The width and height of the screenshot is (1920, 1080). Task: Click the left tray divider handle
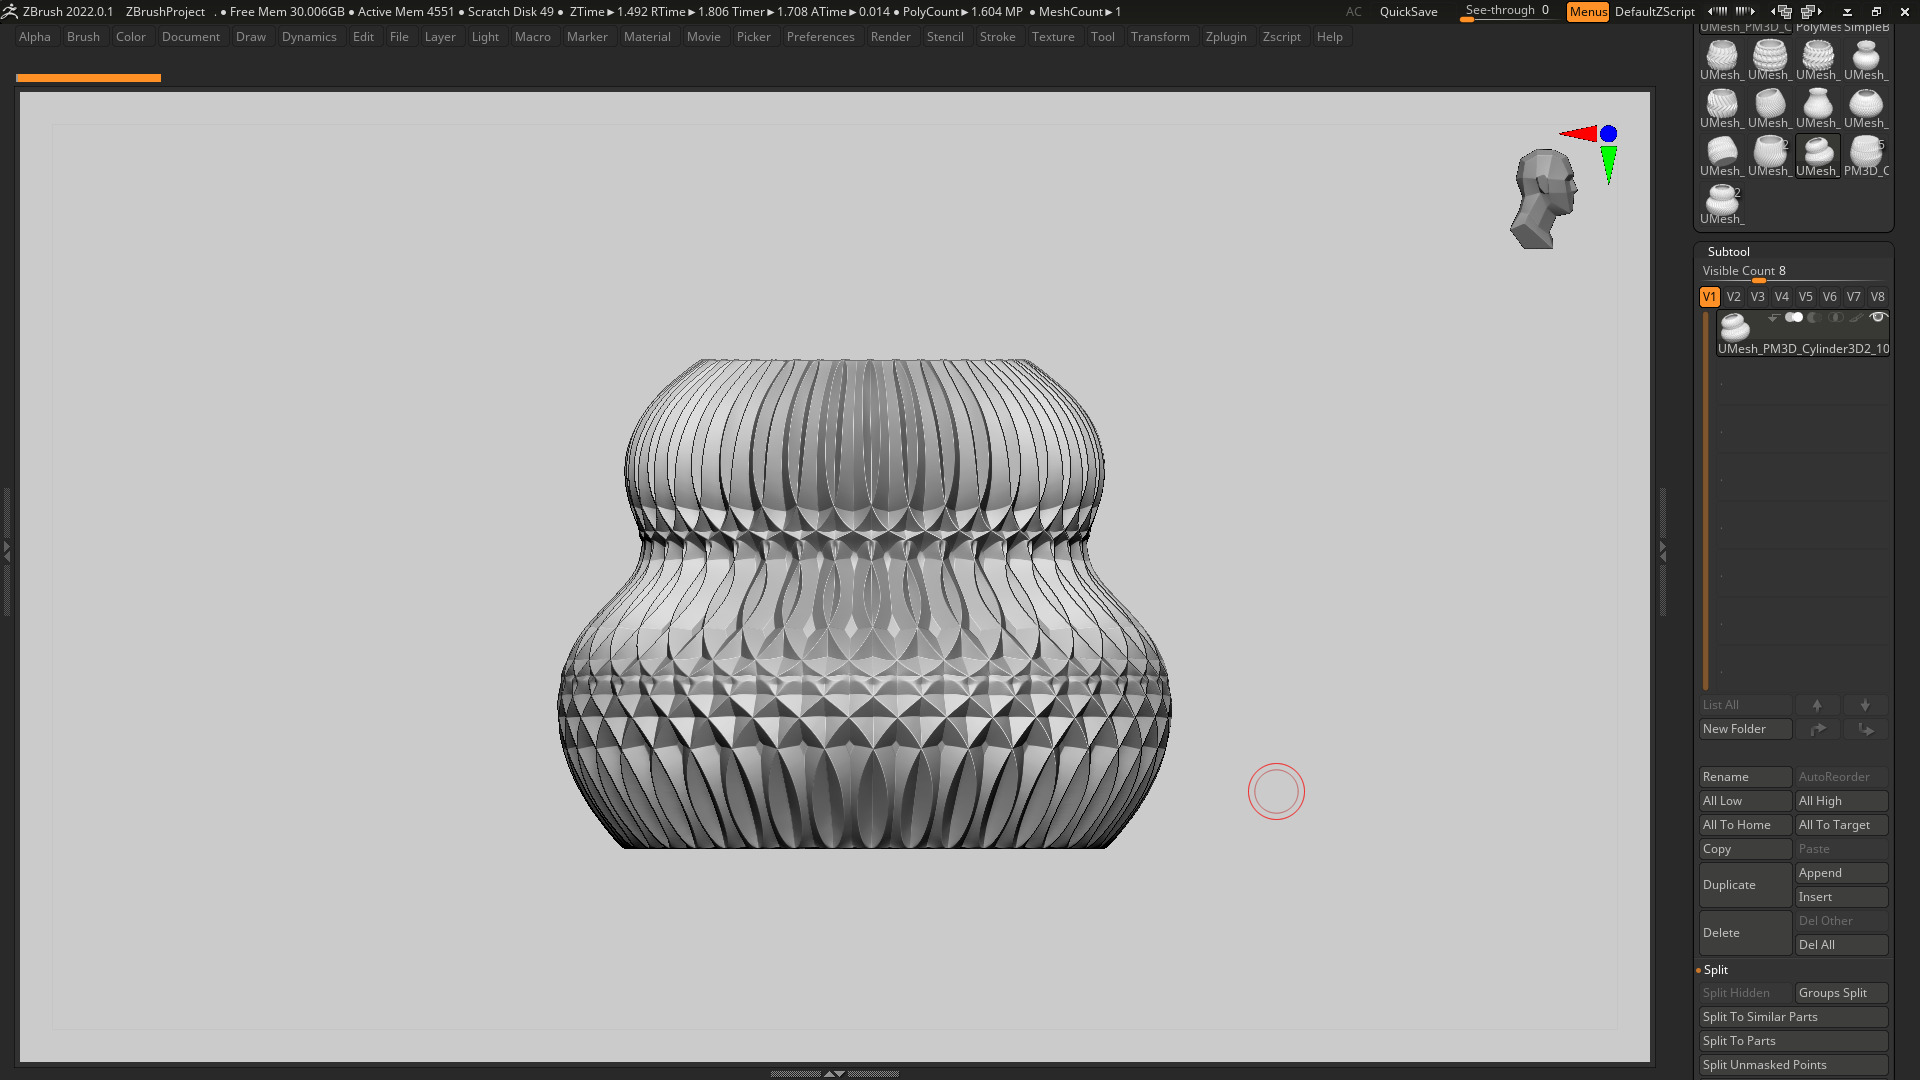(x=7, y=551)
